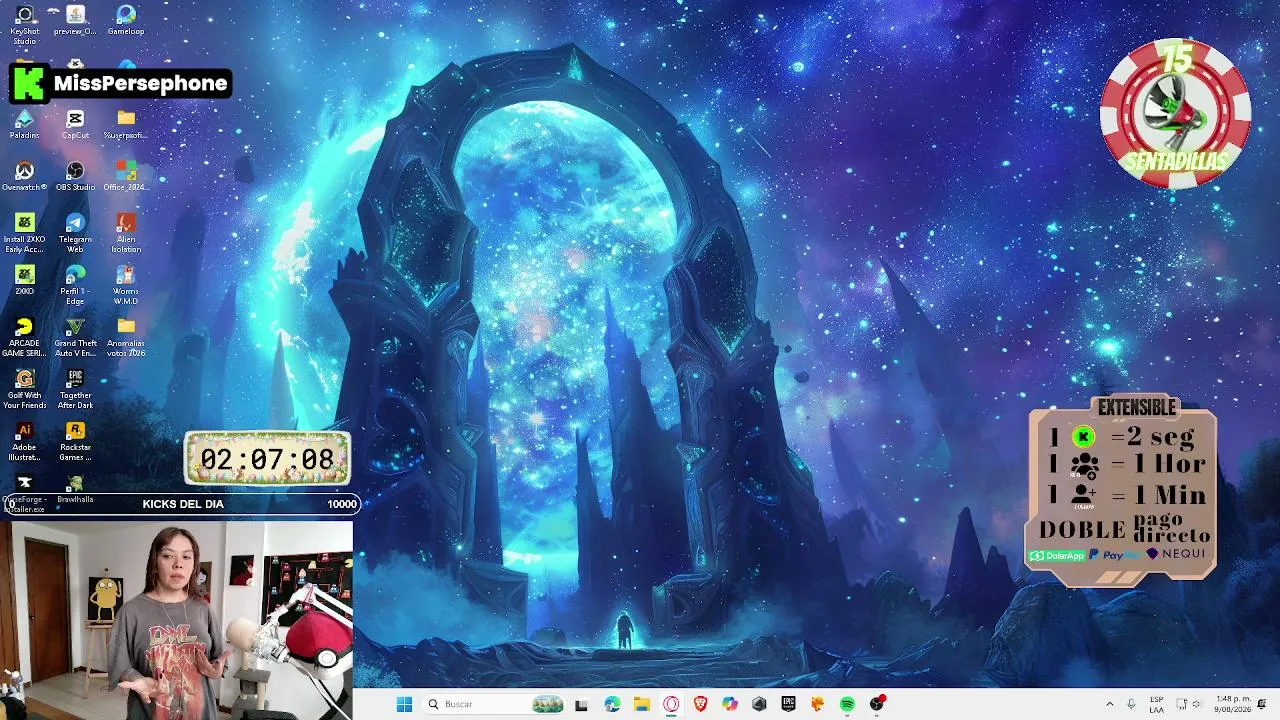Open Adobe Illustrator desktop shortcut
Viewport: 1280px width, 720px height.
point(25,441)
